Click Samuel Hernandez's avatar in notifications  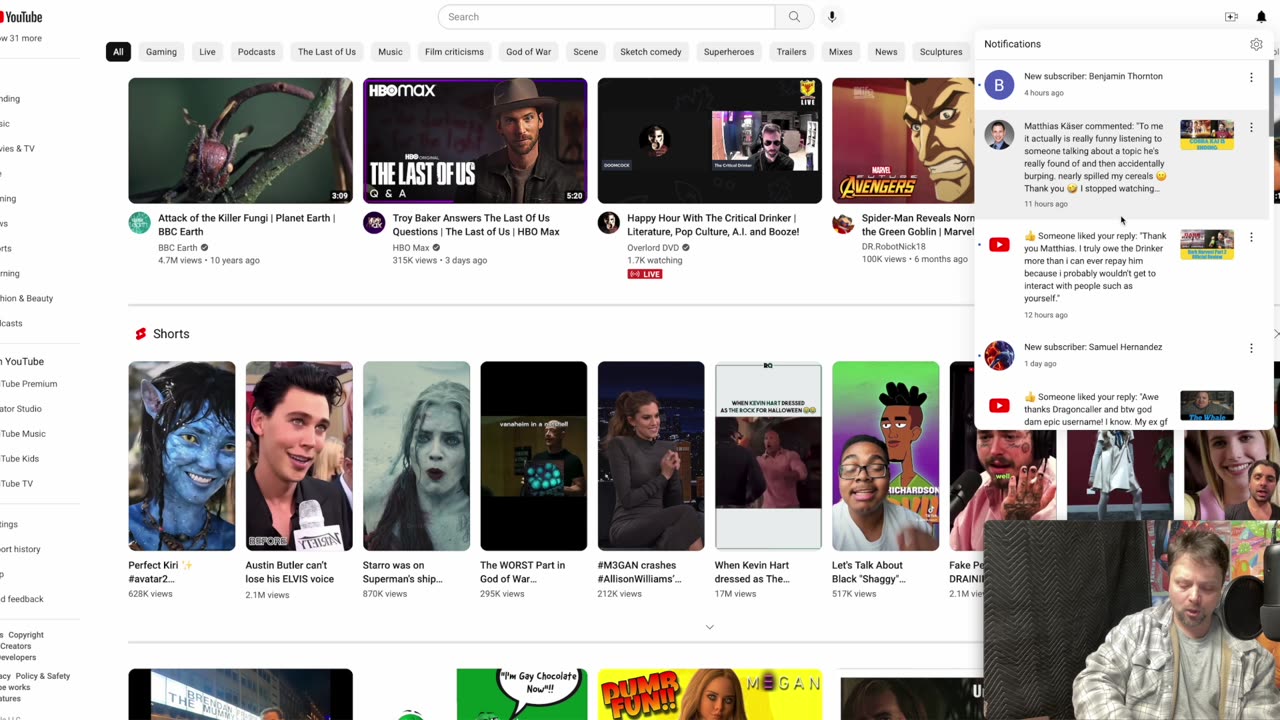click(999, 355)
